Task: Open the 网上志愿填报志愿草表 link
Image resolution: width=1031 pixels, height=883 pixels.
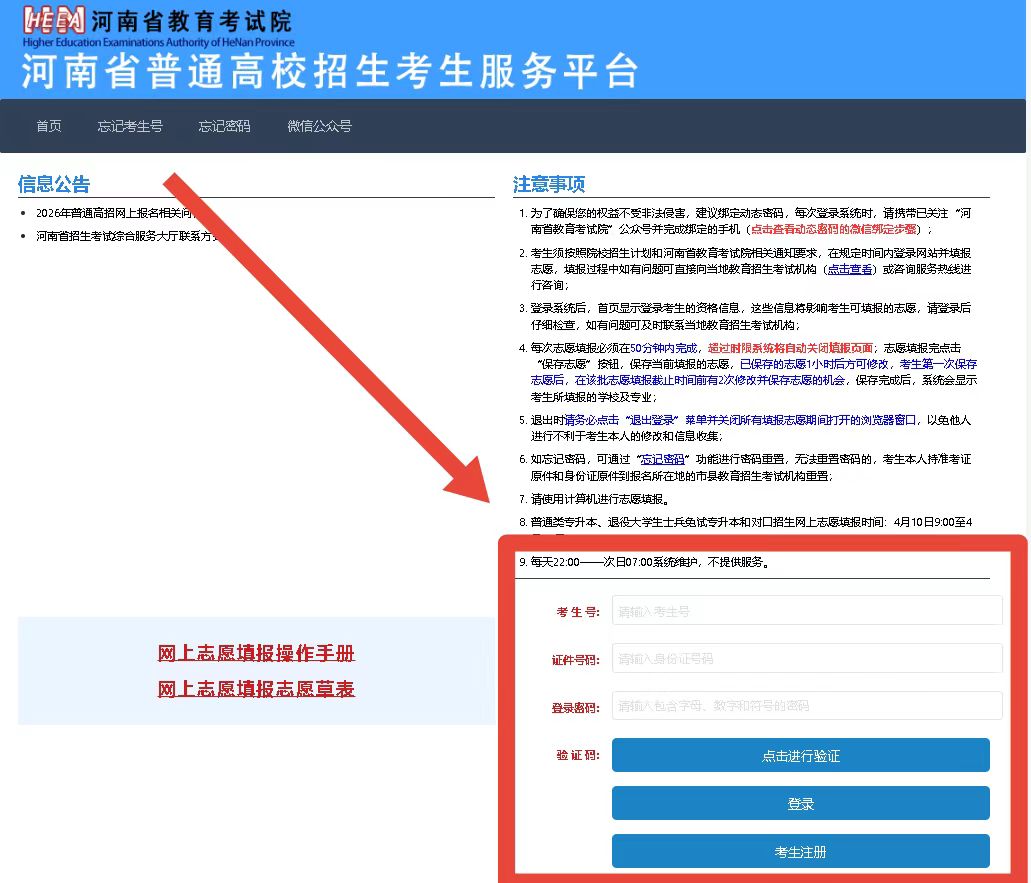Action: click(256, 689)
